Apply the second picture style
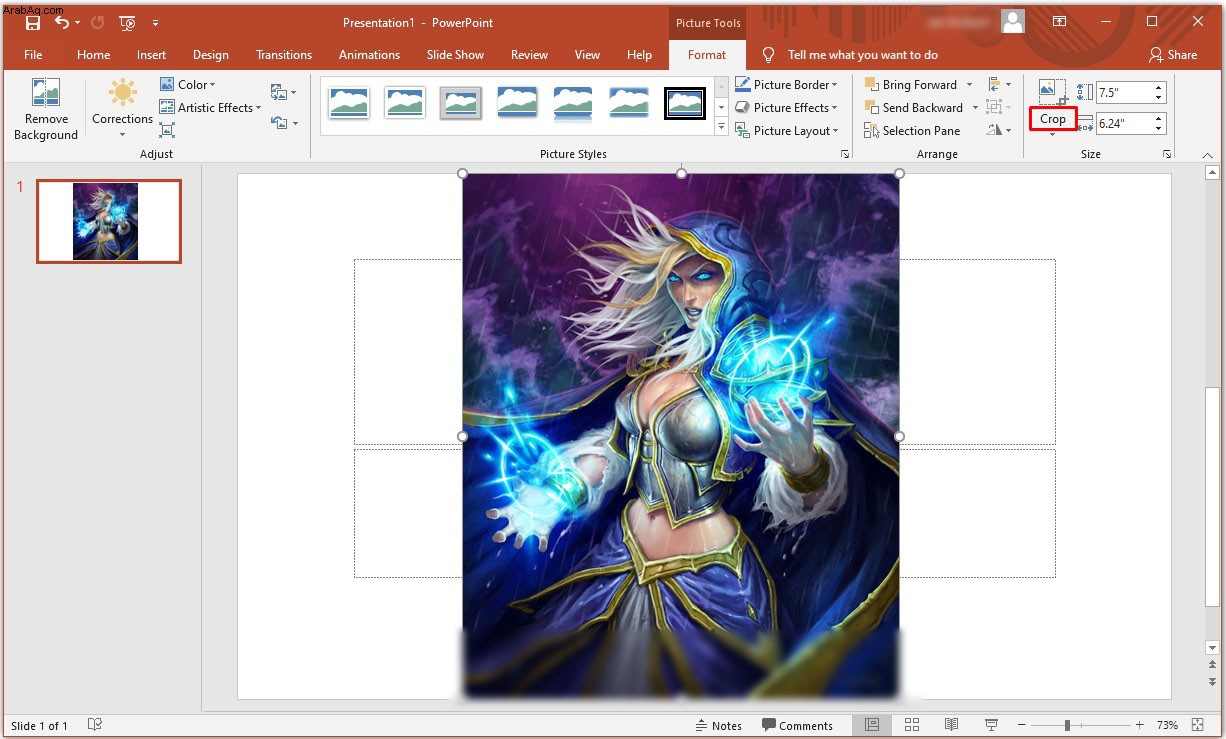The image size is (1226, 739). point(405,102)
